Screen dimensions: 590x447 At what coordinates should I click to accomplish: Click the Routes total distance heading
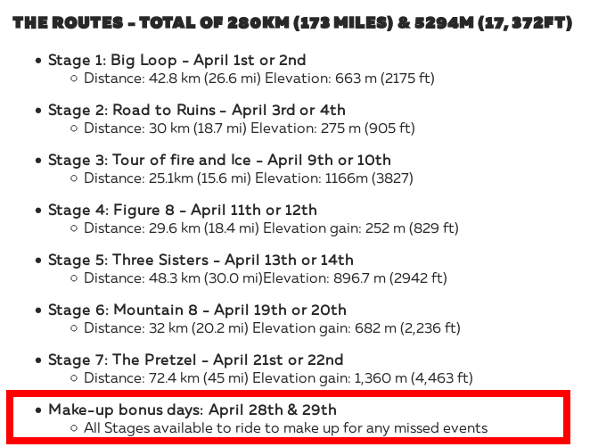click(292, 23)
